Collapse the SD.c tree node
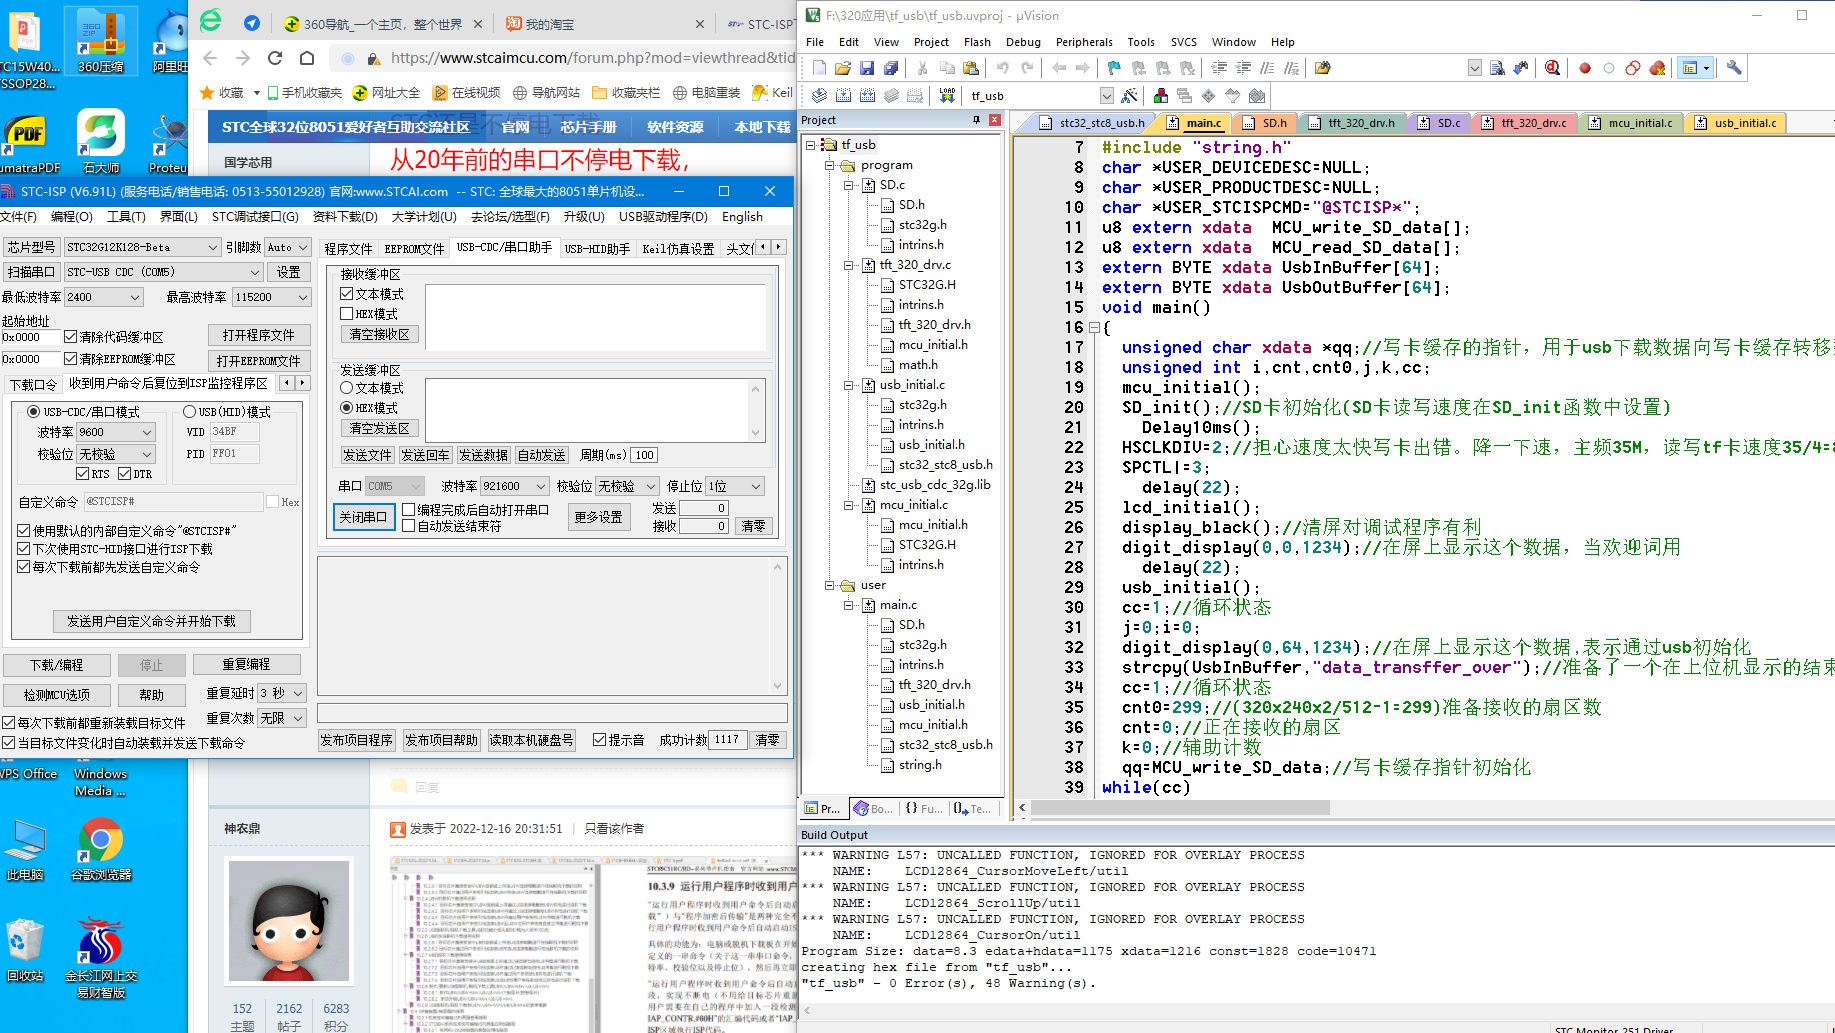Screen dimensions: 1835x1033 pyautogui.click(x=849, y=185)
